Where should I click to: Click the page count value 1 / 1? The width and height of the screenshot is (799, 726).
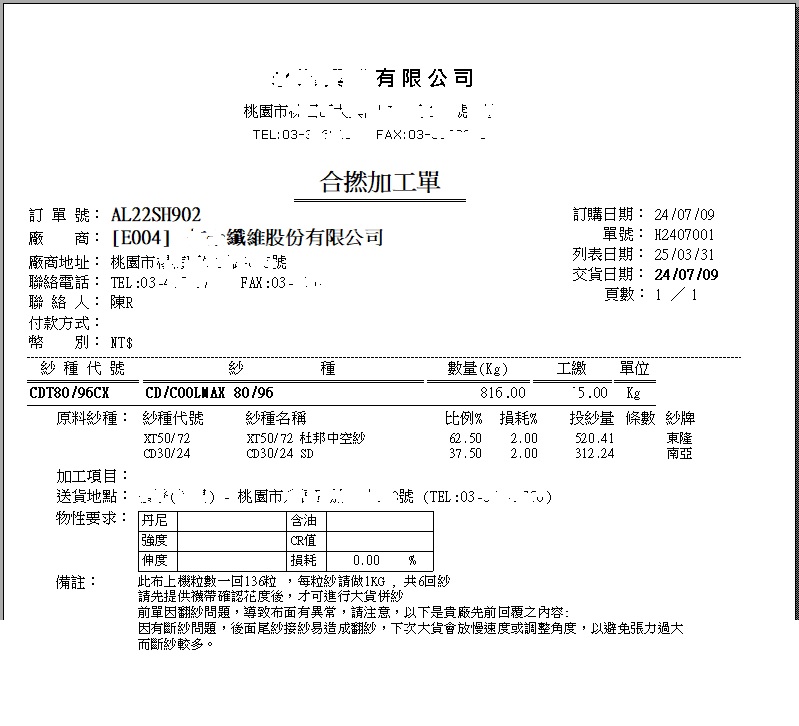(677, 294)
